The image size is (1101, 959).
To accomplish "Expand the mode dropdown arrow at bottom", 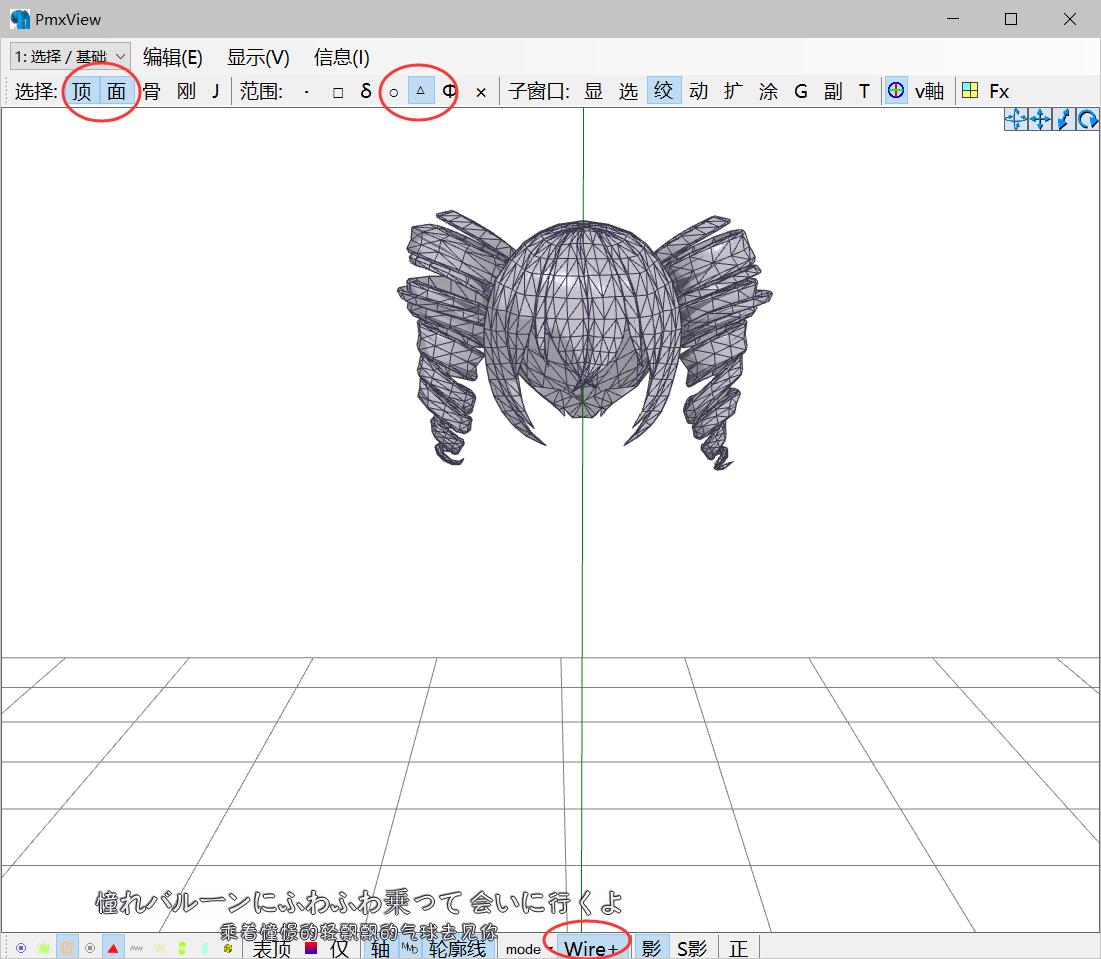I will (550, 948).
